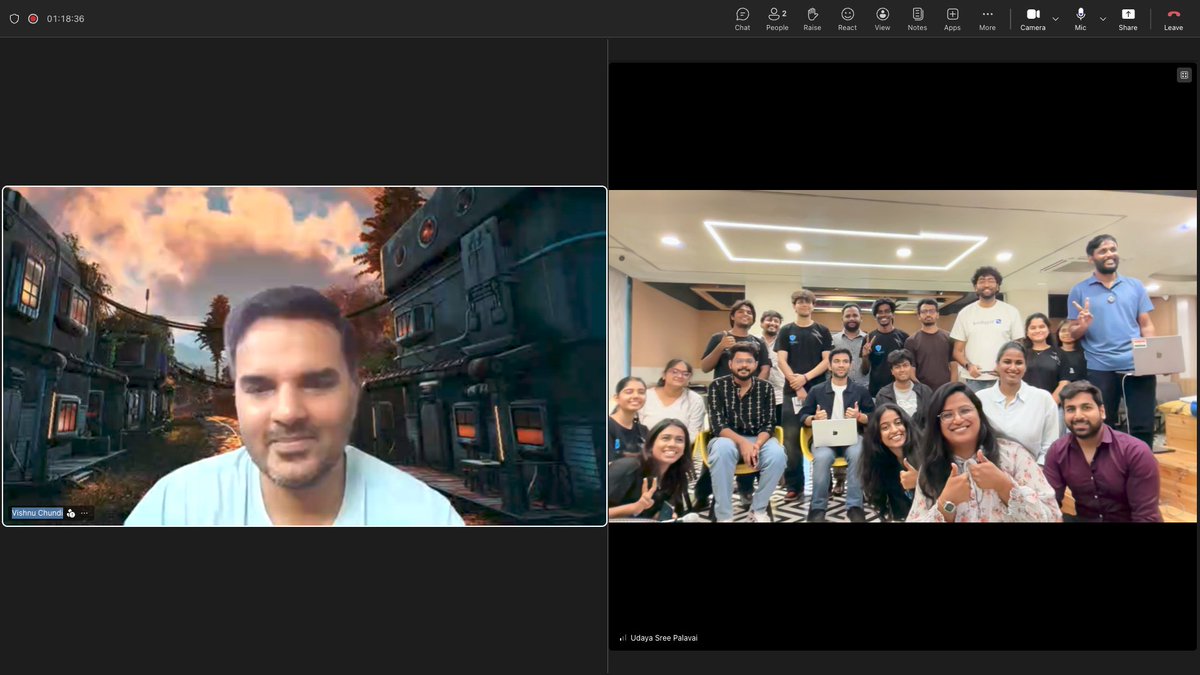This screenshot has width=1200, height=675.
Task: Expand the Camera options arrow
Action: (x=1055, y=18)
